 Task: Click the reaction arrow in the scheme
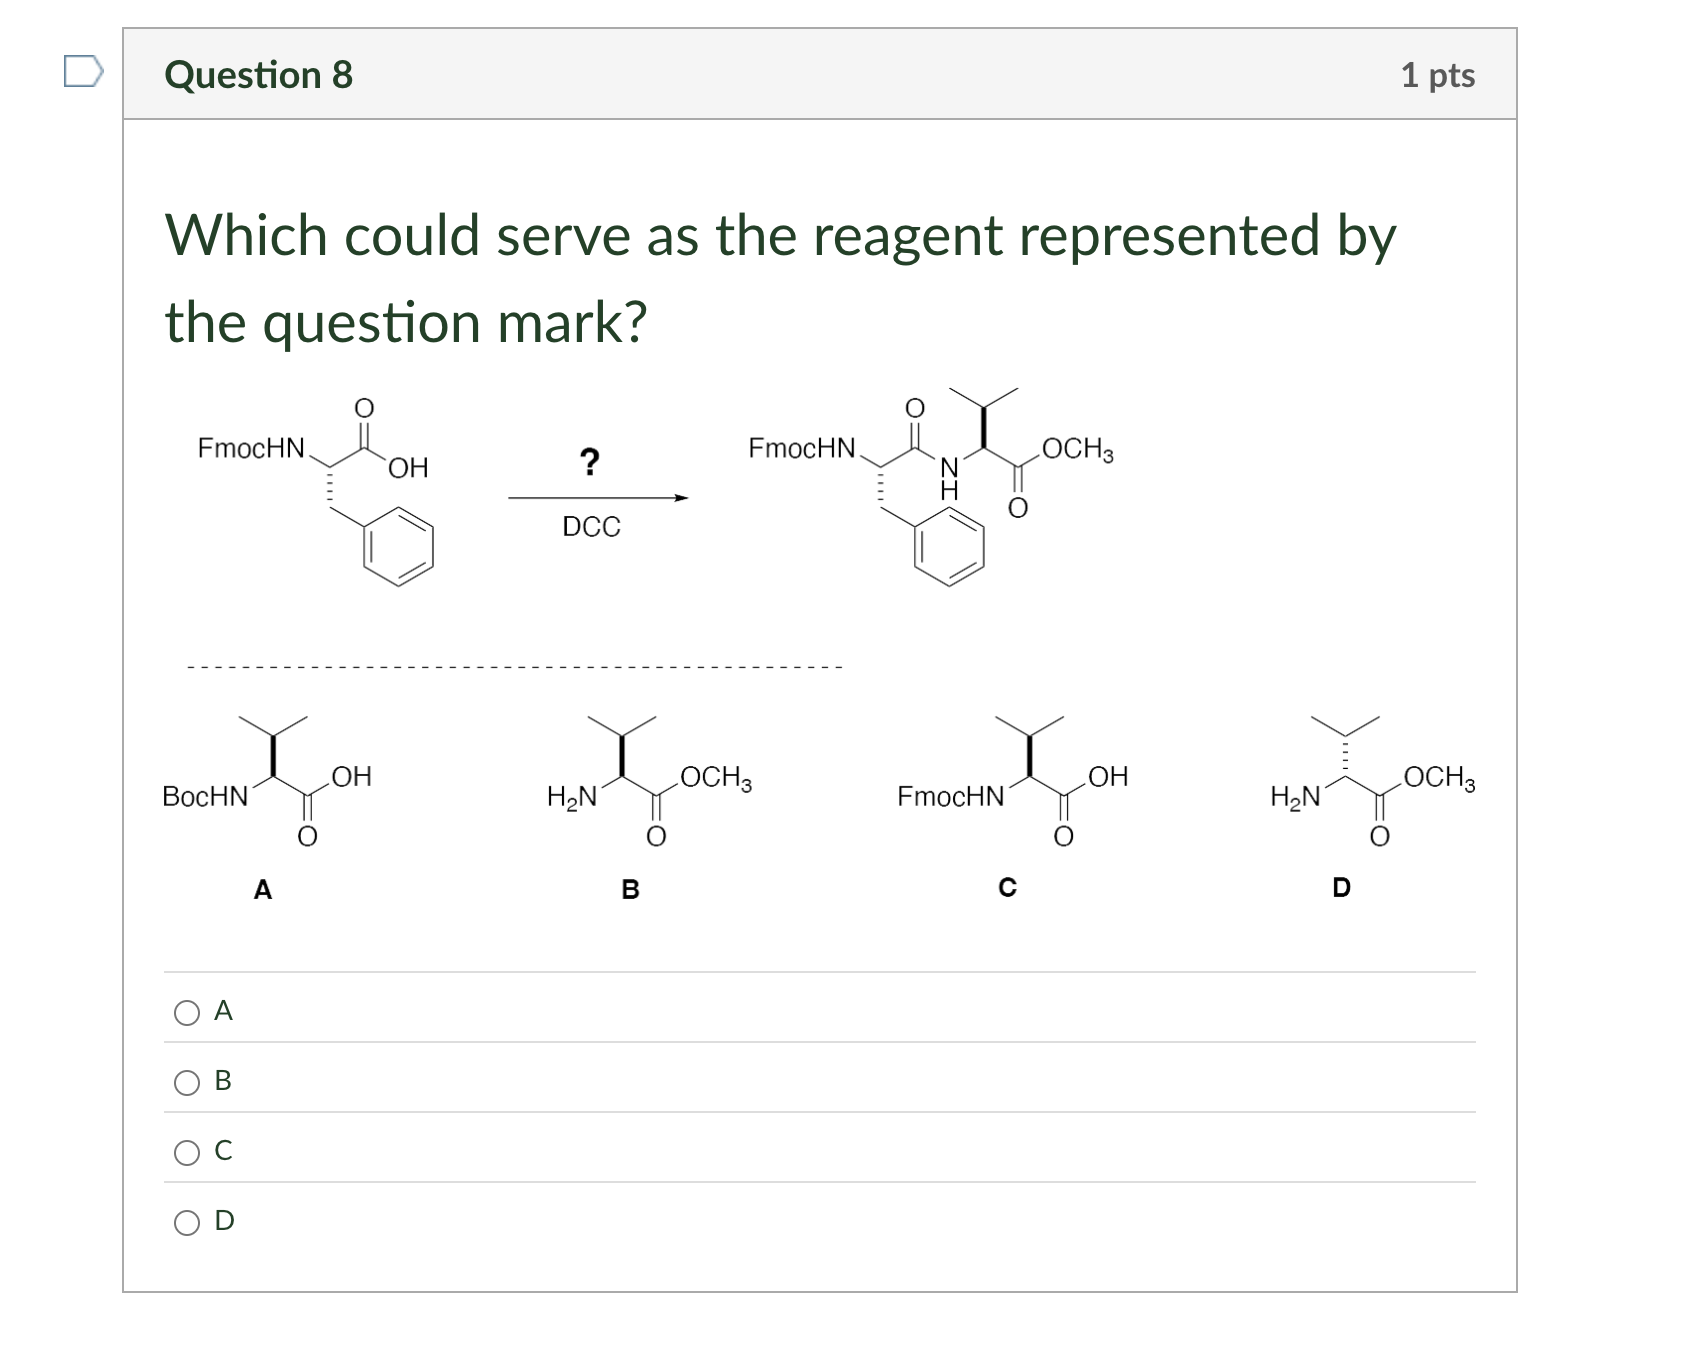point(596,497)
